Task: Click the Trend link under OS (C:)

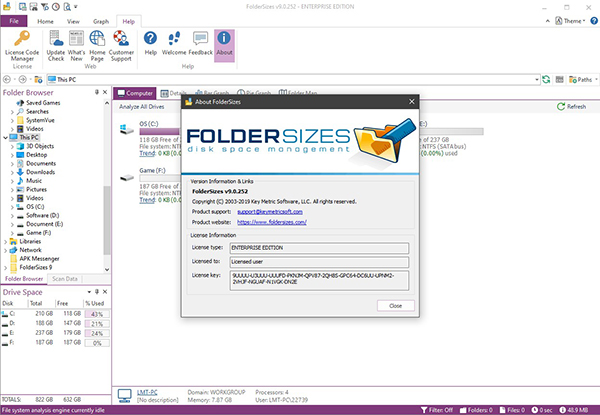Action: tap(147, 153)
